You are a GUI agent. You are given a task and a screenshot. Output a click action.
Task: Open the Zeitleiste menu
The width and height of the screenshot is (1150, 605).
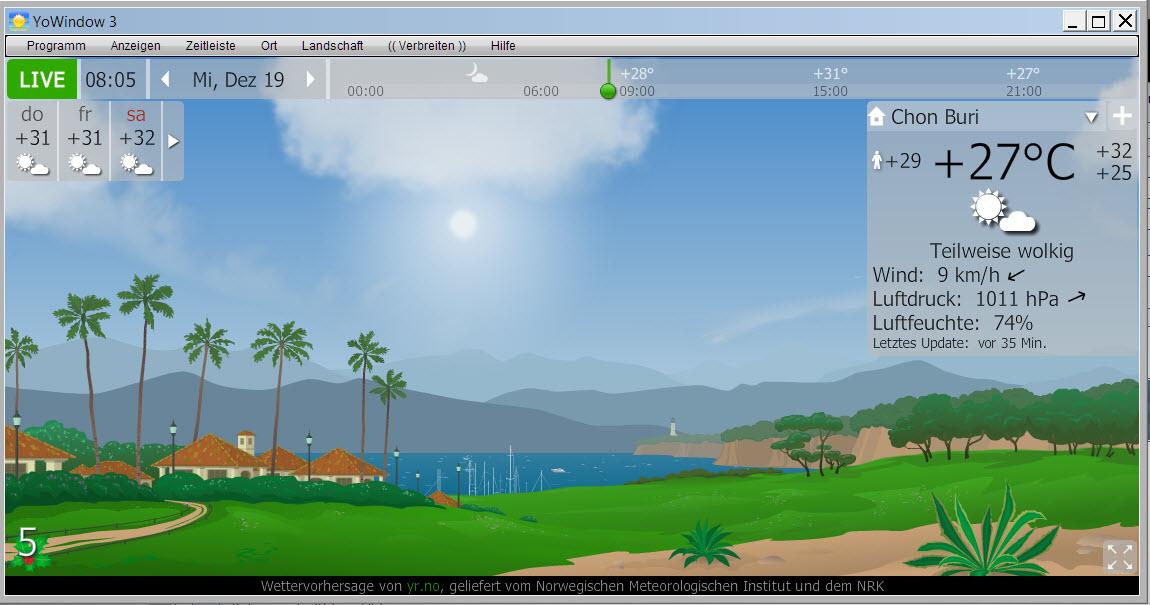(210, 46)
